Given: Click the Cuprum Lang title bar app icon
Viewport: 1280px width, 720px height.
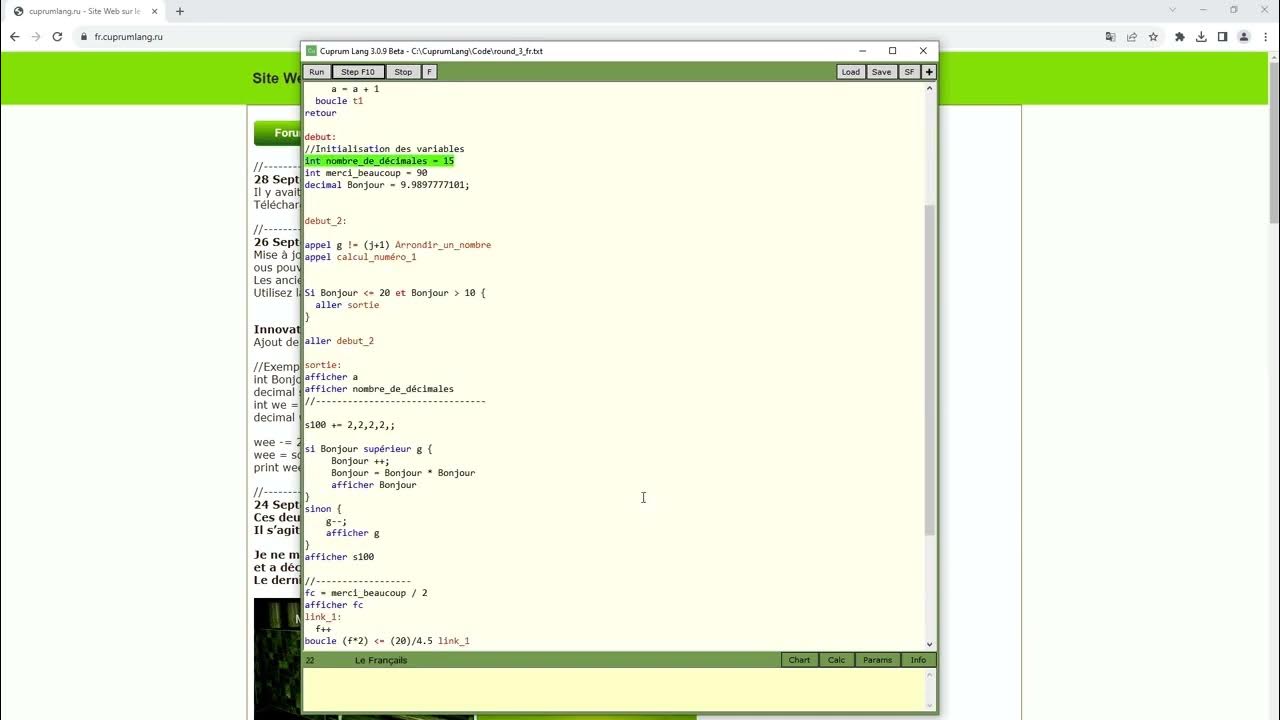Looking at the screenshot, I should tap(311, 51).
